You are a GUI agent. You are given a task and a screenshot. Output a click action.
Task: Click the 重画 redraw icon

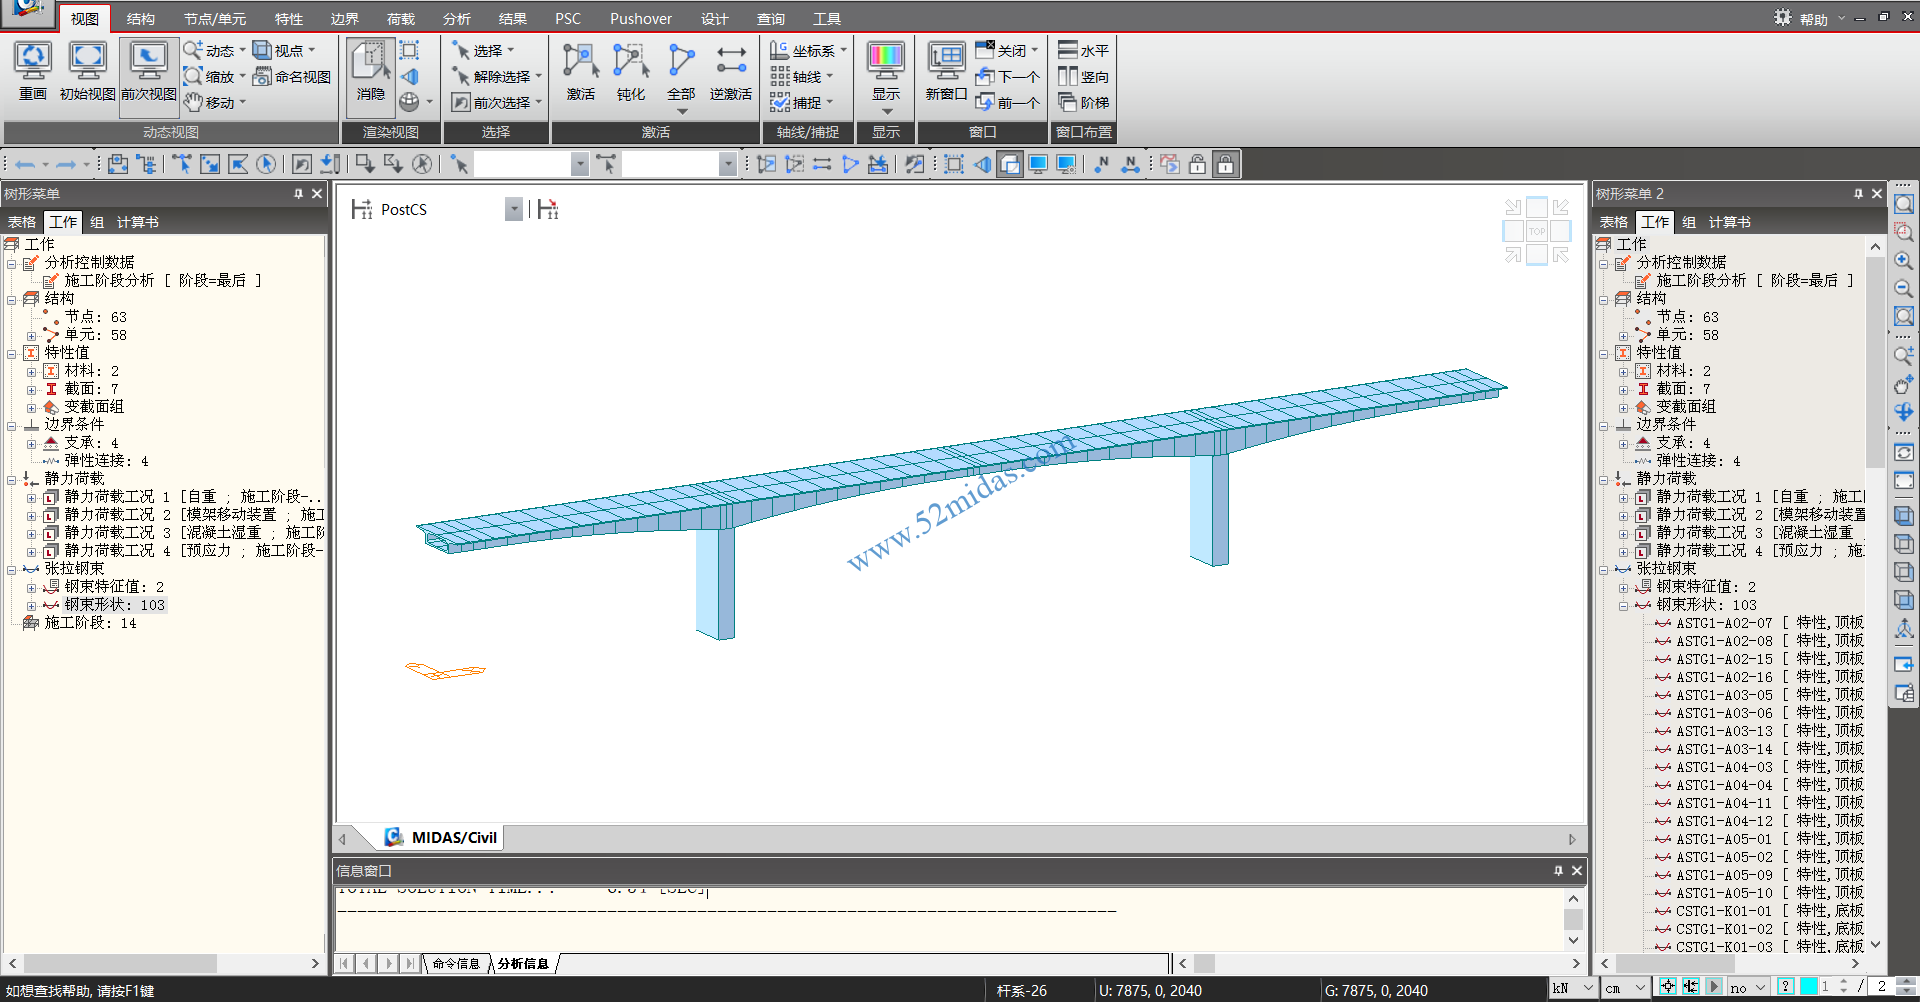click(x=33, y=70)
